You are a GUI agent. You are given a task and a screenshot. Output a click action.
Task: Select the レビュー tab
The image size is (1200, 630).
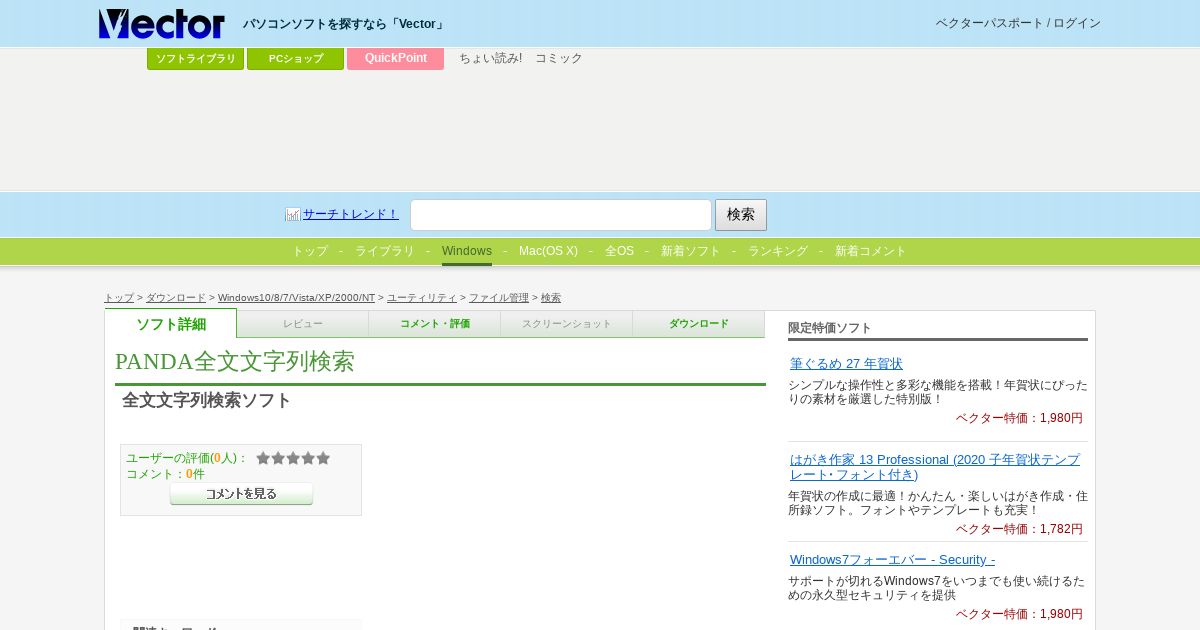click(303, 324)
